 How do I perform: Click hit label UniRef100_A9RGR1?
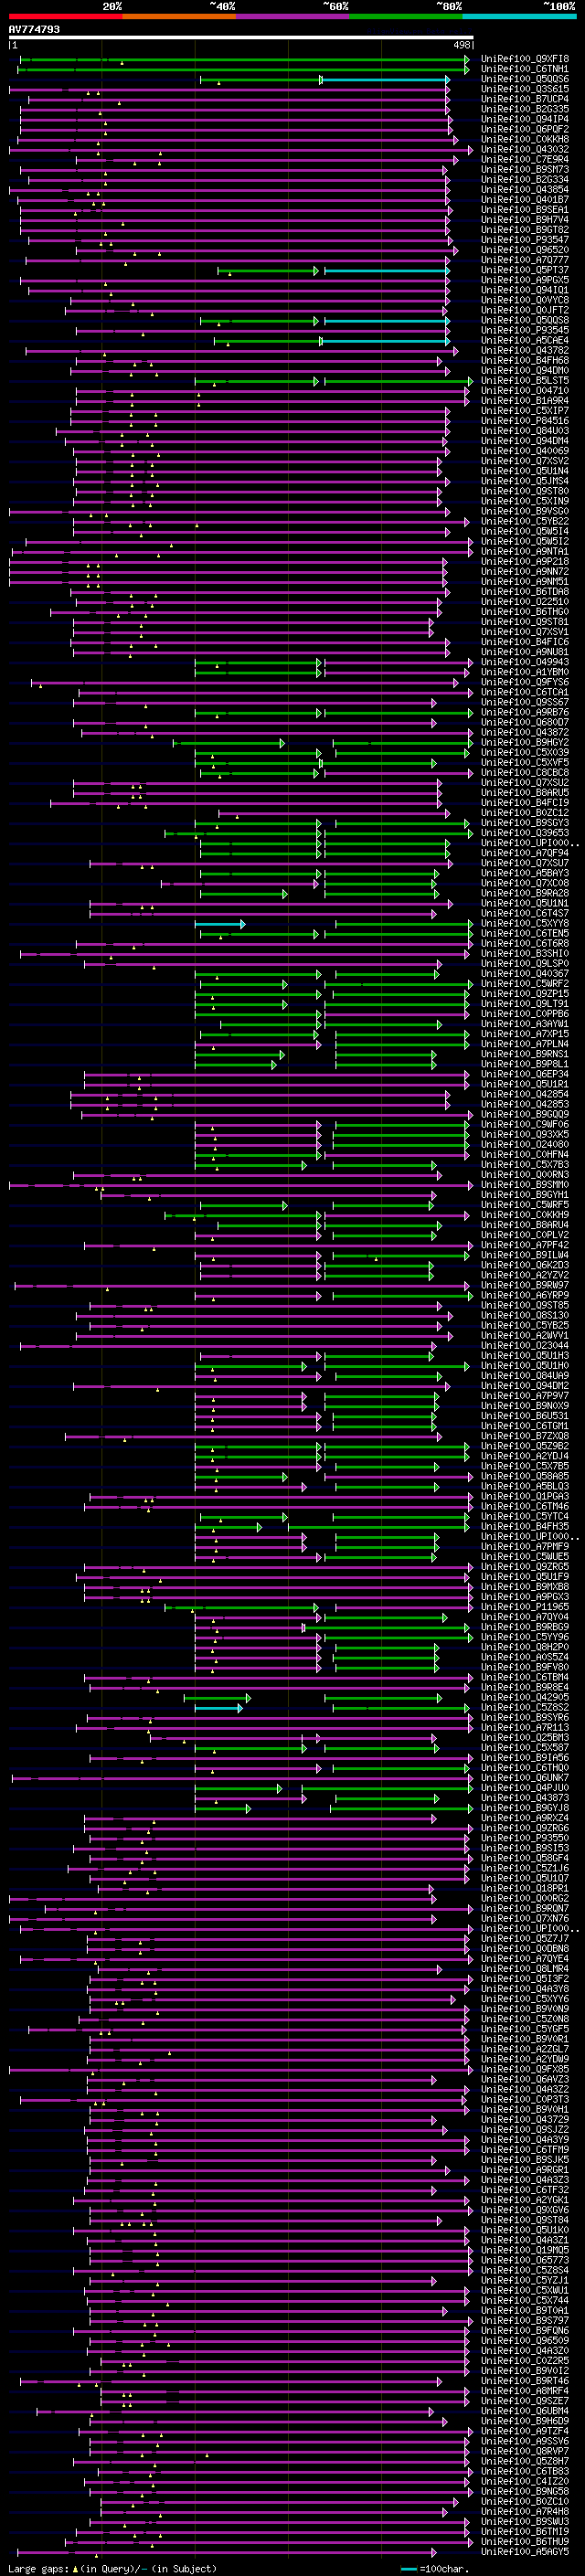(x=525, y=2169)
